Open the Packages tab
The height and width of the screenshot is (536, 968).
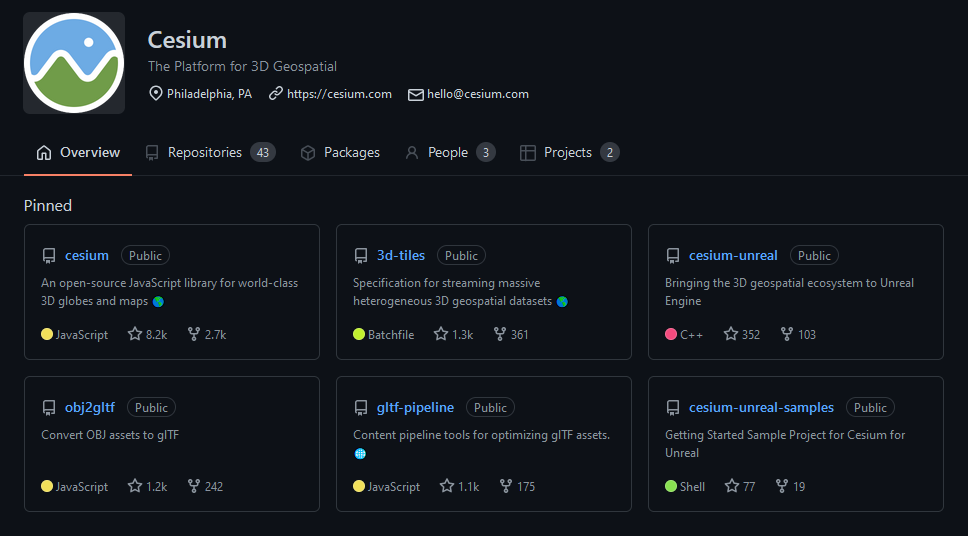351,153
